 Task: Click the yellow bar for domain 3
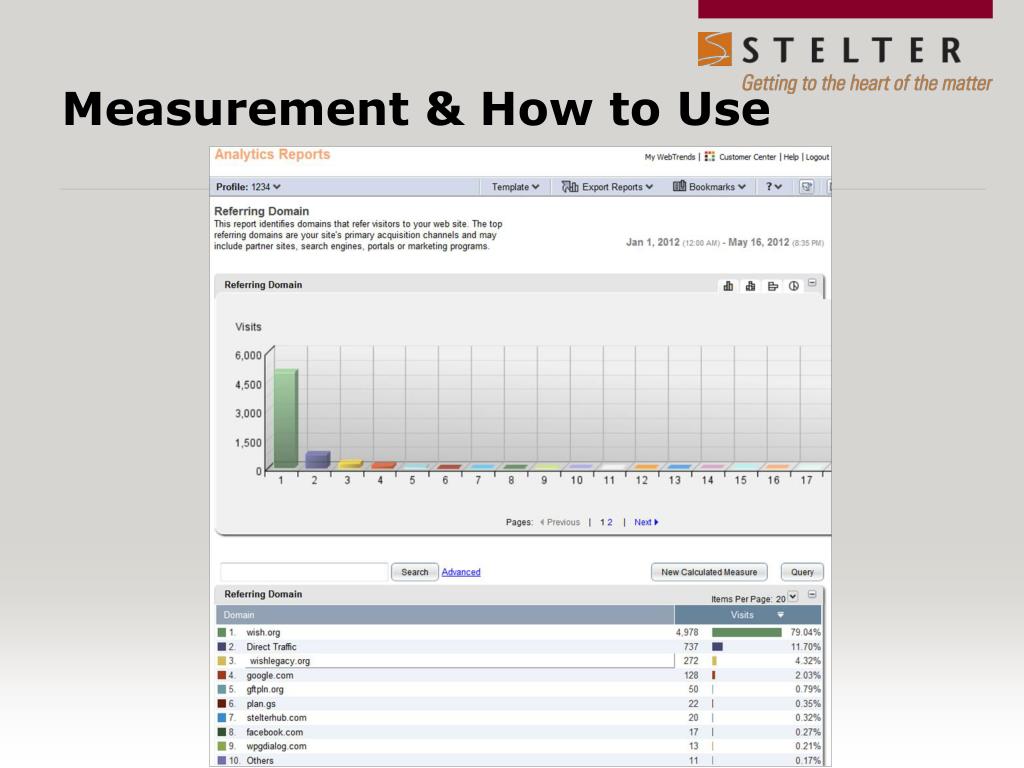pos(350,464)
